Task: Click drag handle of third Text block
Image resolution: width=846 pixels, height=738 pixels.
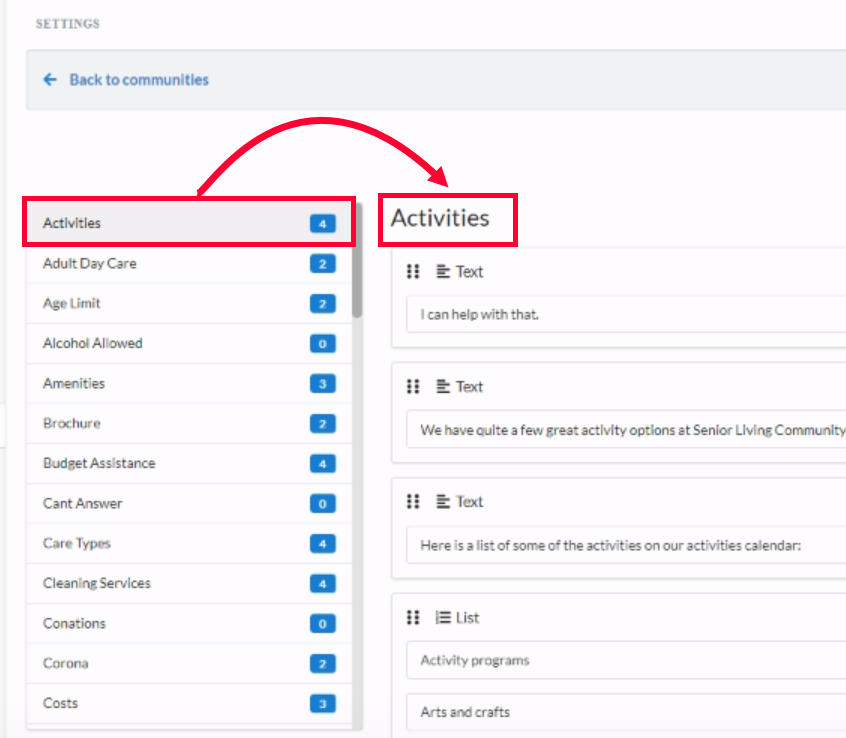Action: click(x=413, y=502)
